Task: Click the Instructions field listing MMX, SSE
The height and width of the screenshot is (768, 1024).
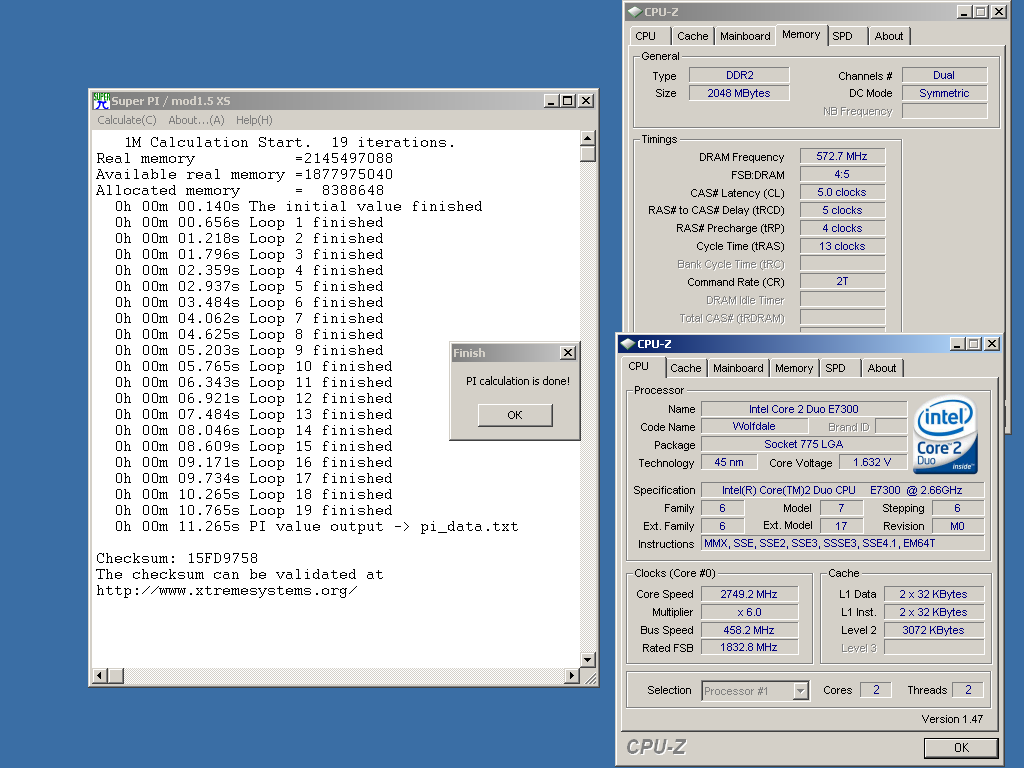Action: coord(842,543)
